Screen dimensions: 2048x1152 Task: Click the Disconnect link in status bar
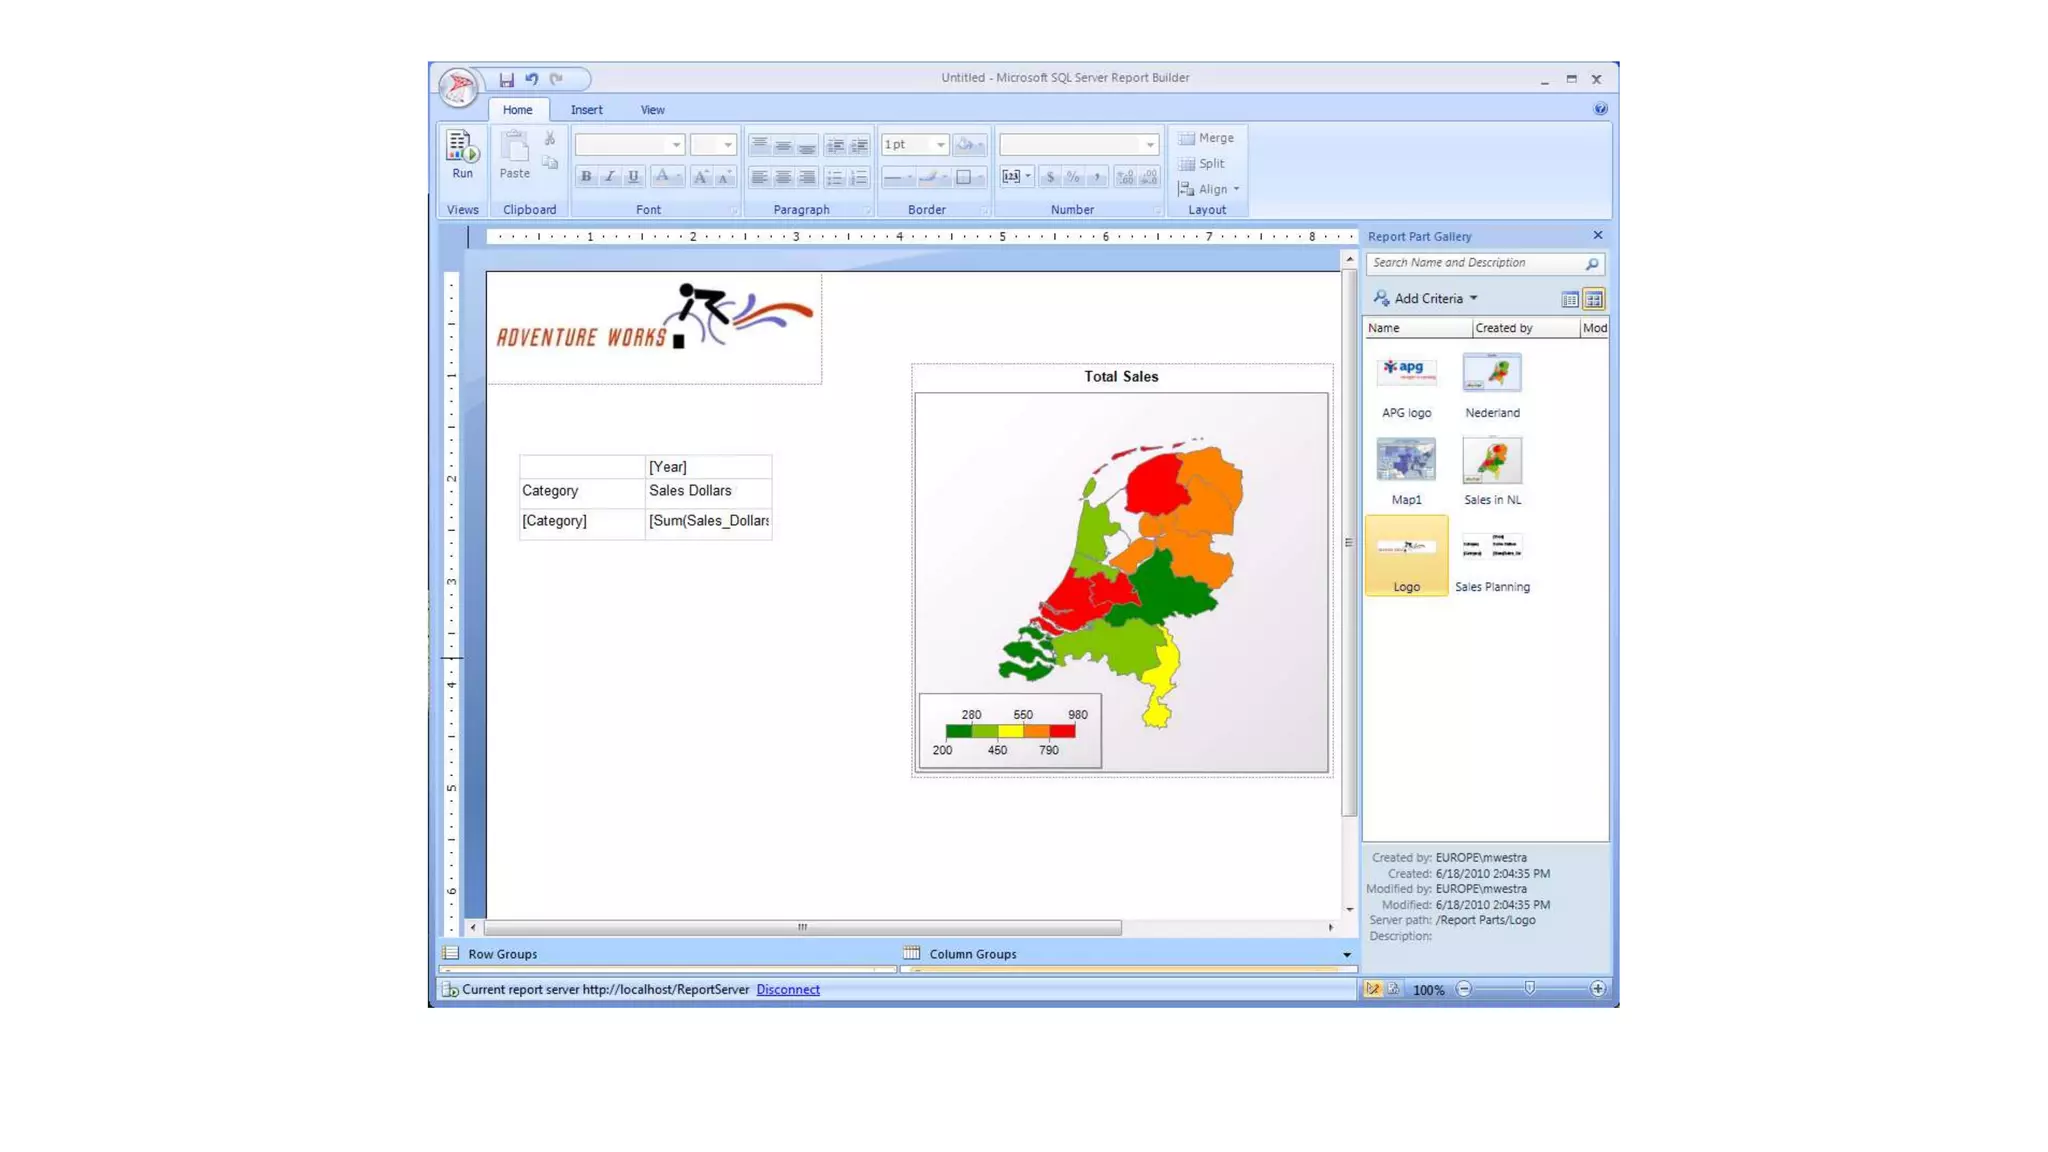(x=787, y=990)
